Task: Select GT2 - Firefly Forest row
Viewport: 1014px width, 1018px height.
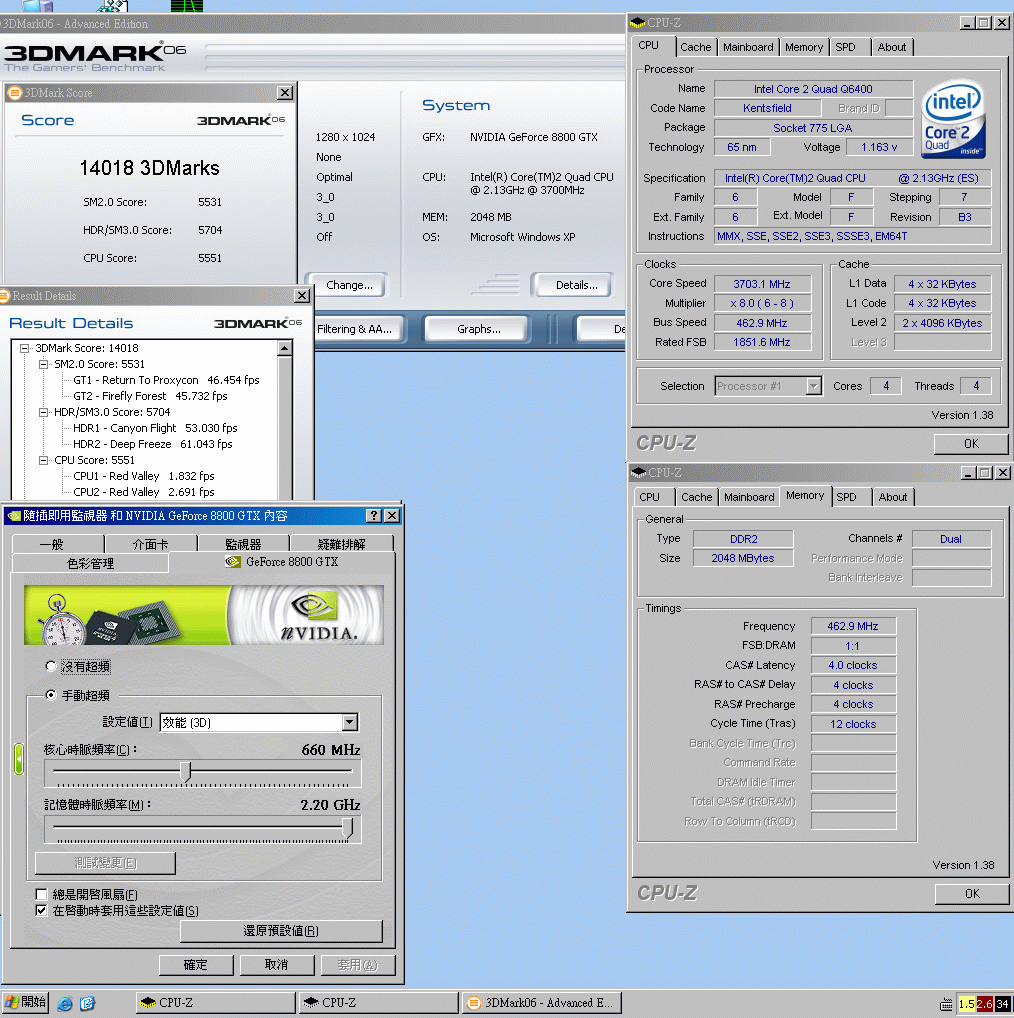Action: [x=150, y=396]
